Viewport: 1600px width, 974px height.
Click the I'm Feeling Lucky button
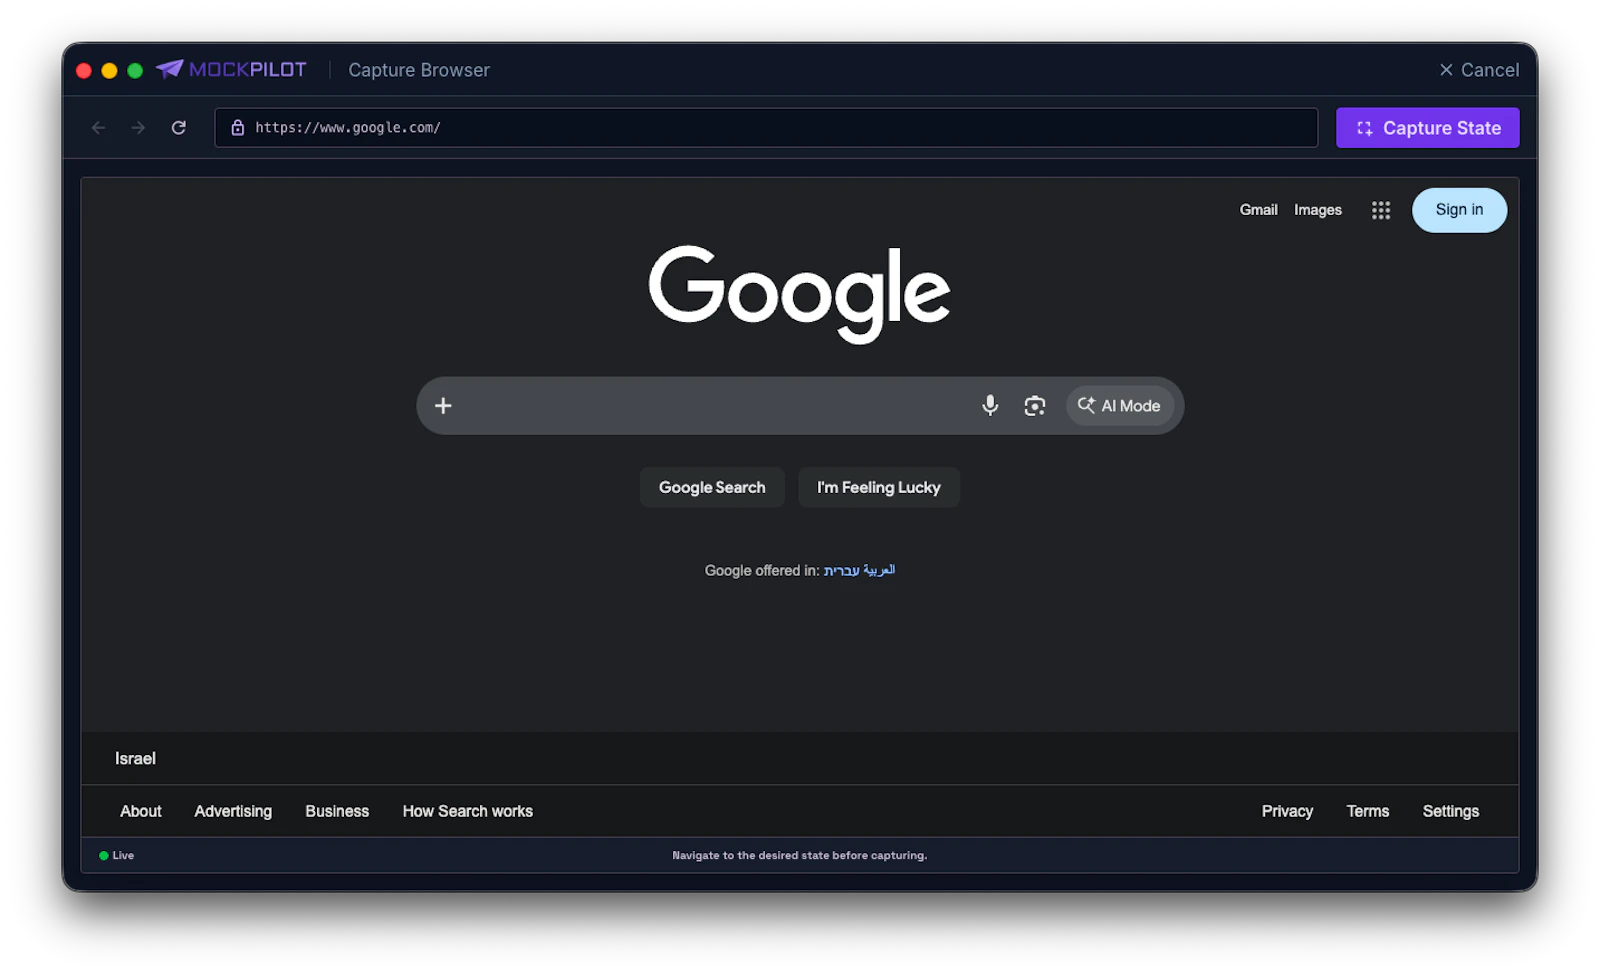click(879, 487)
